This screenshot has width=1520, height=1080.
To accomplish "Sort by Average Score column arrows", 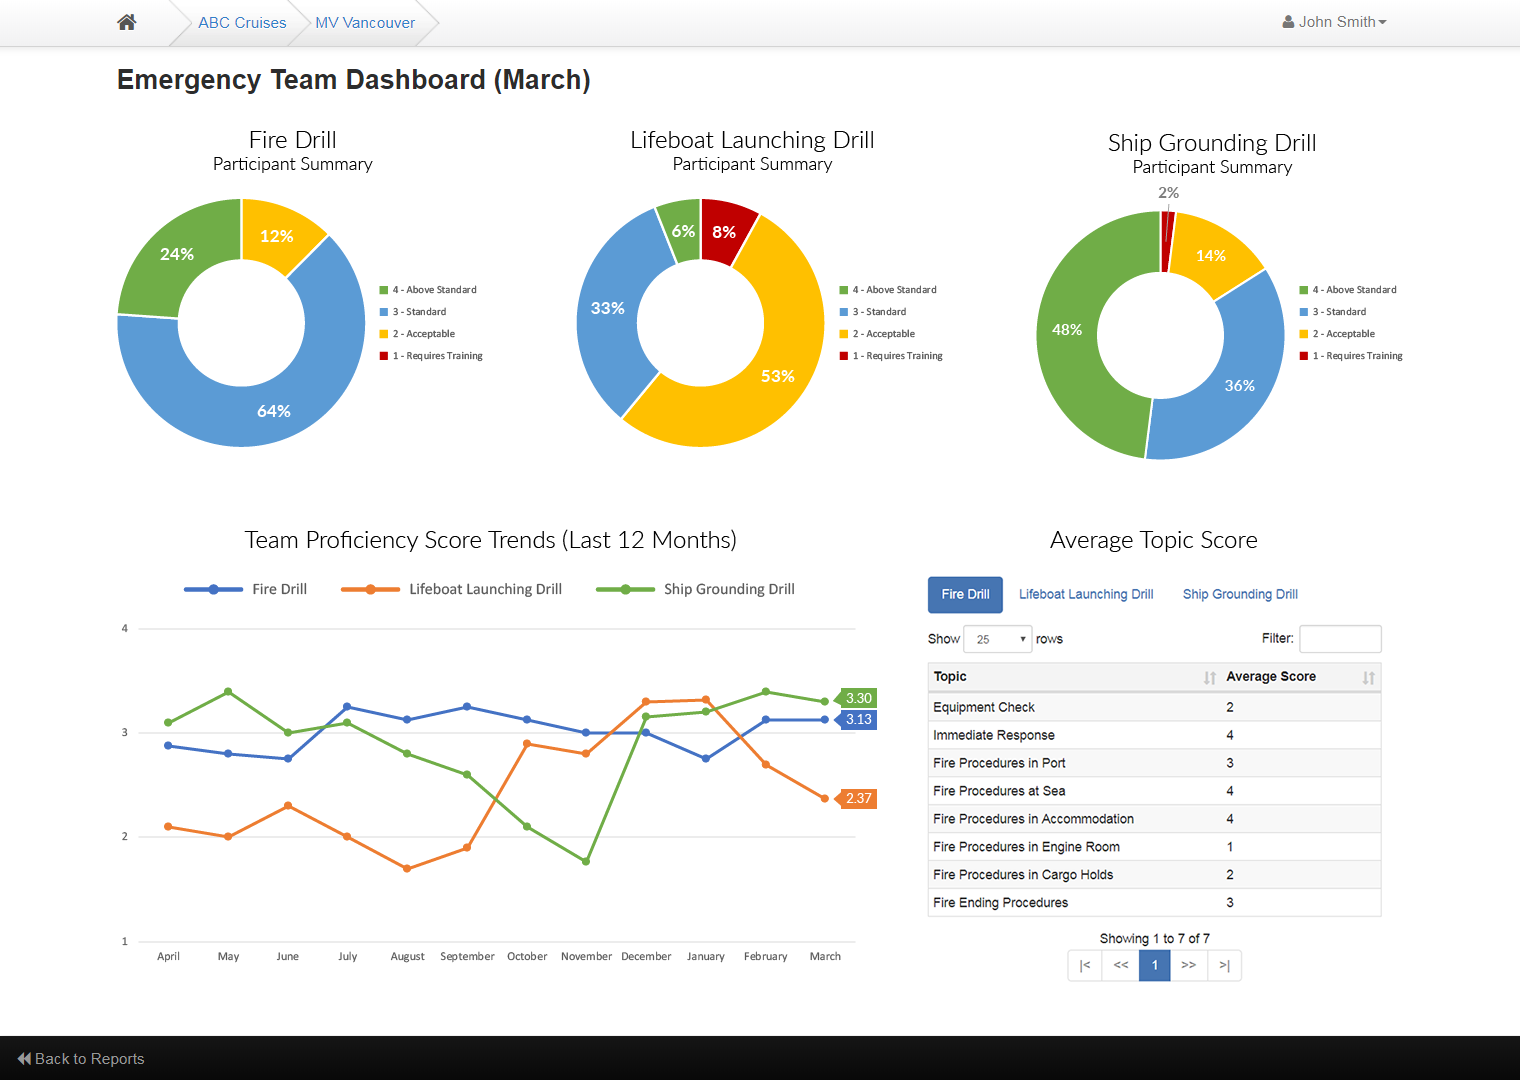I will click(x=1369, y=678).
